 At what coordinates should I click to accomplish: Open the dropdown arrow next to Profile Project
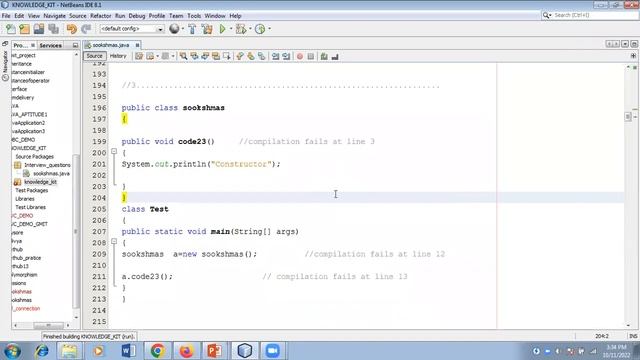269,29
